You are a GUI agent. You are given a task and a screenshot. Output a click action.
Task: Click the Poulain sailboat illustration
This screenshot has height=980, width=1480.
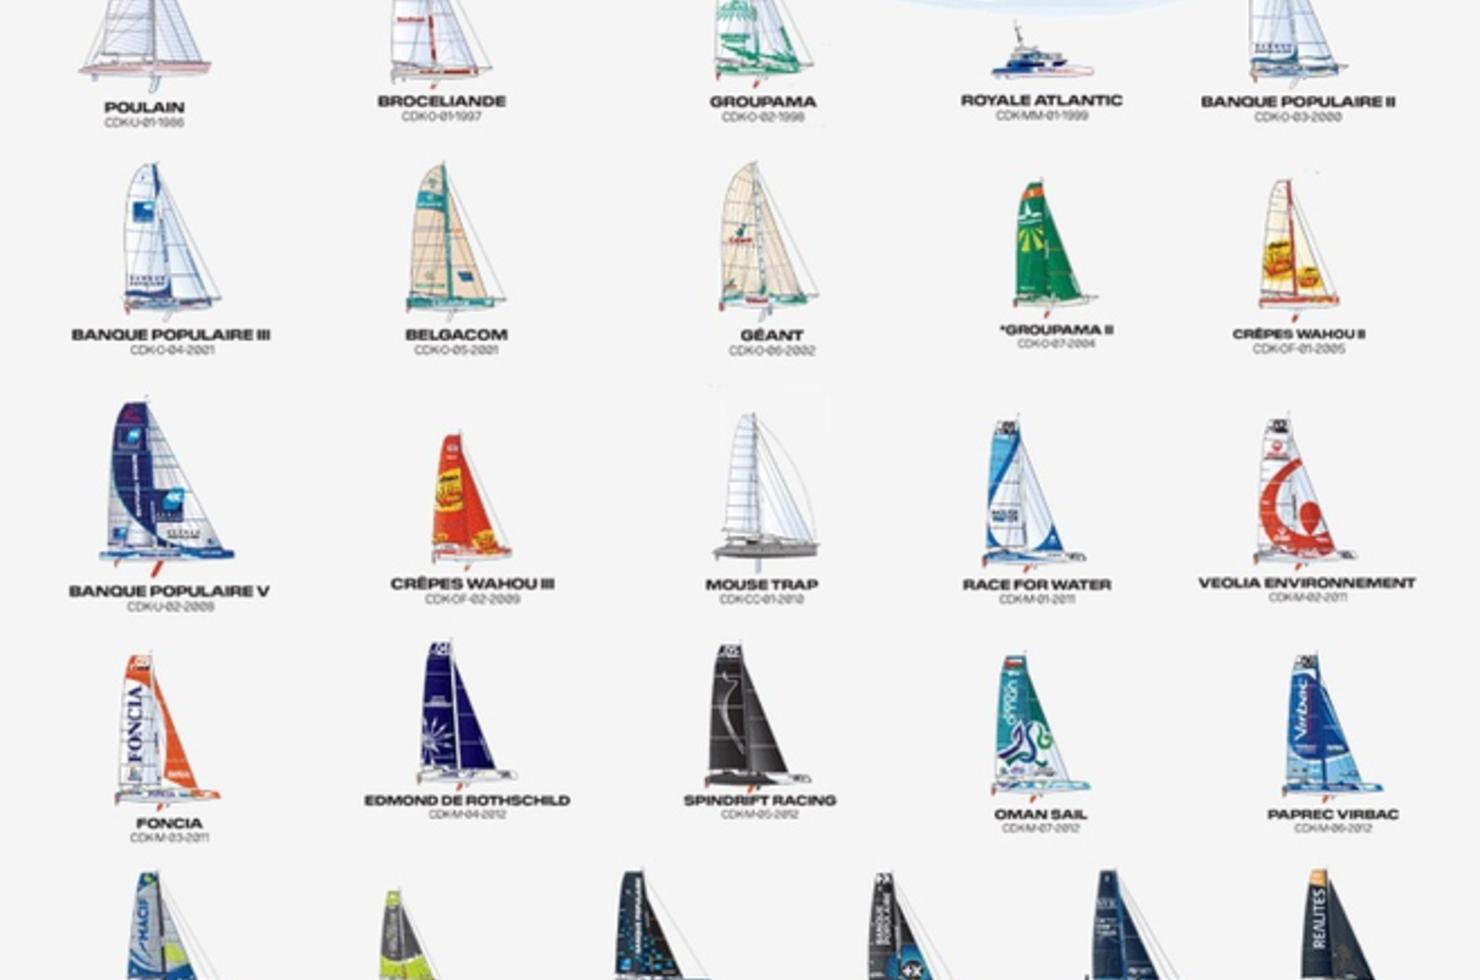click(146, 45)
